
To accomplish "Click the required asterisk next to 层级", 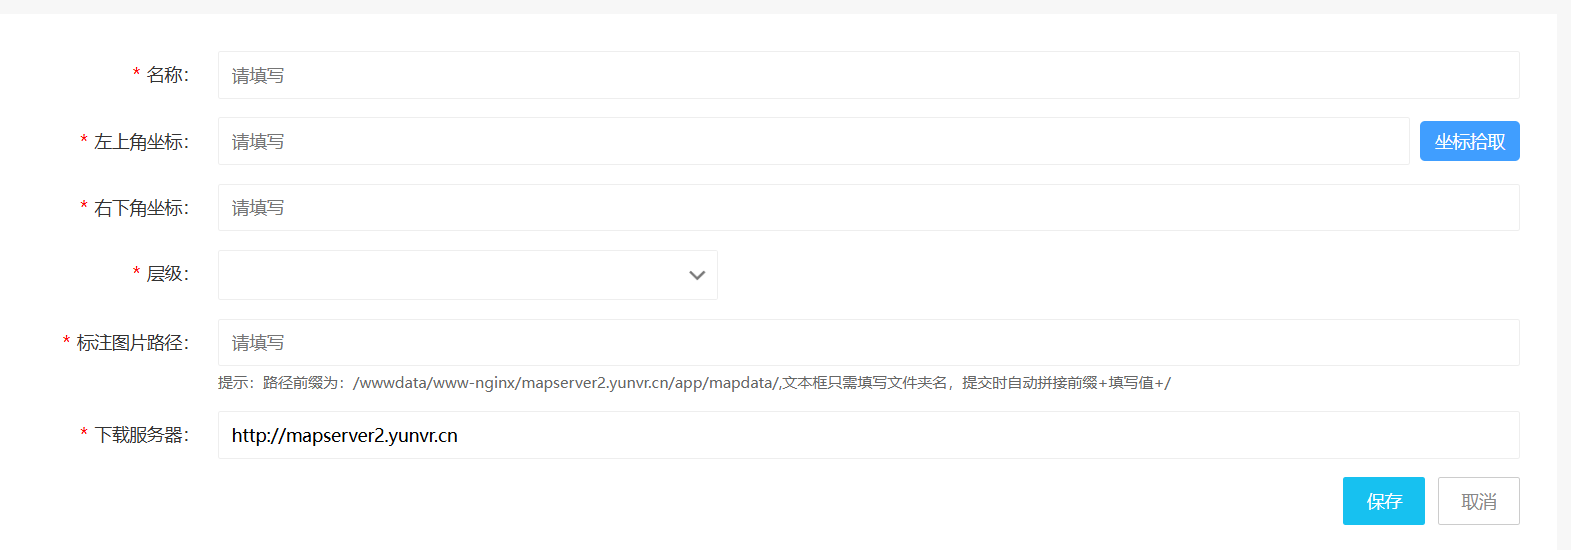I will pyautogui.click(x=136, y=272).
